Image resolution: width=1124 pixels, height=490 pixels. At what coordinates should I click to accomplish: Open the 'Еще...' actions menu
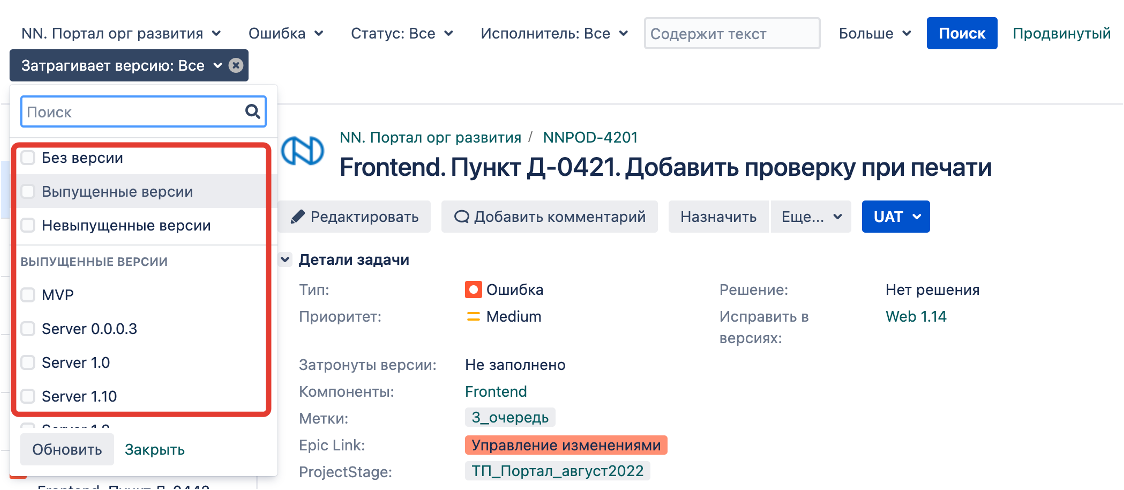810,216
